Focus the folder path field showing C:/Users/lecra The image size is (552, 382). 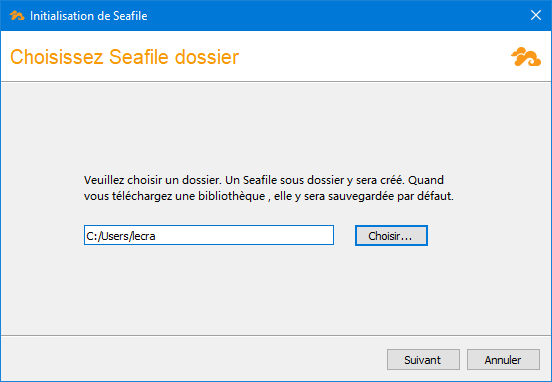coord(209,235)
